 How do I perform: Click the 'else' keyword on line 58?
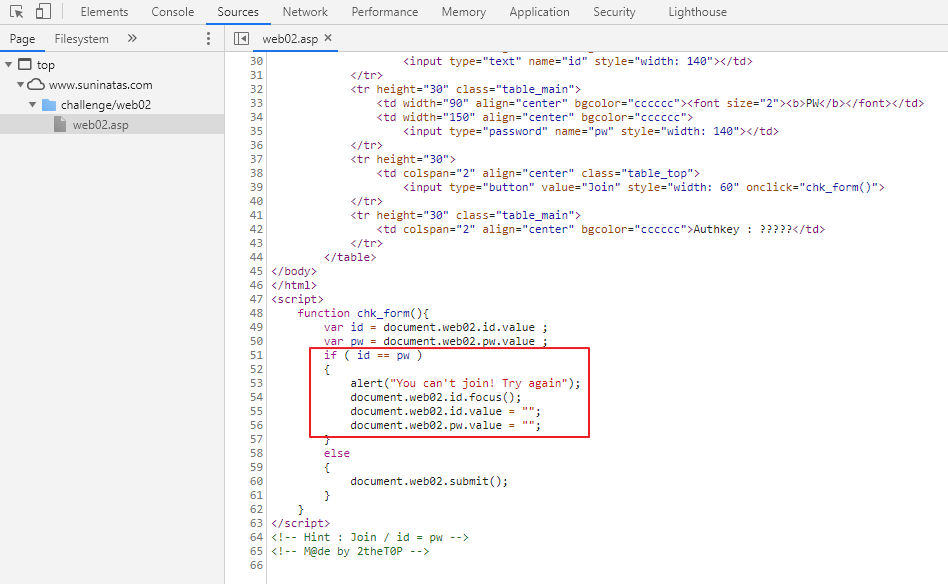(x=337, y=453)
